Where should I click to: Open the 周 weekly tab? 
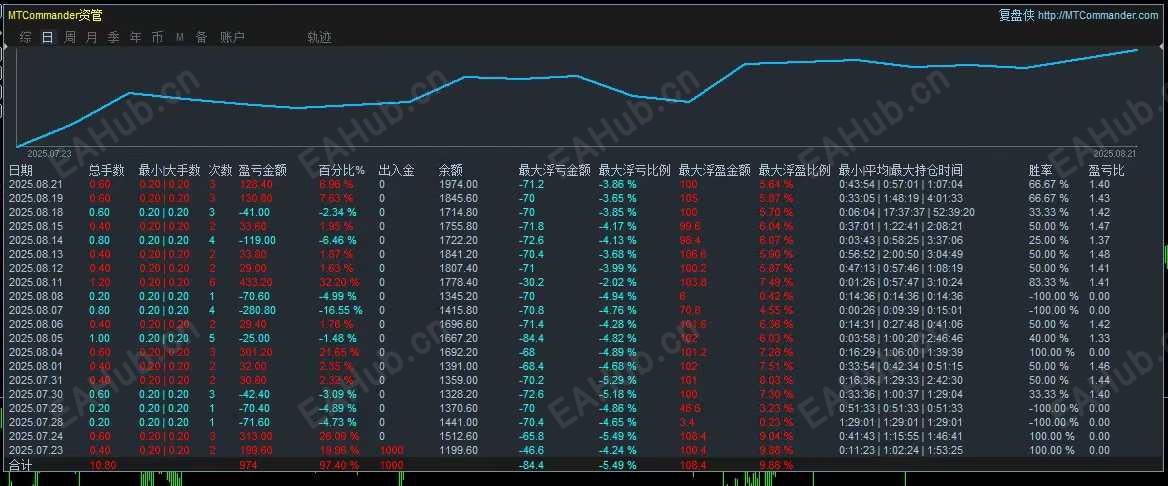pyautogui.click(x=69, y=37)
